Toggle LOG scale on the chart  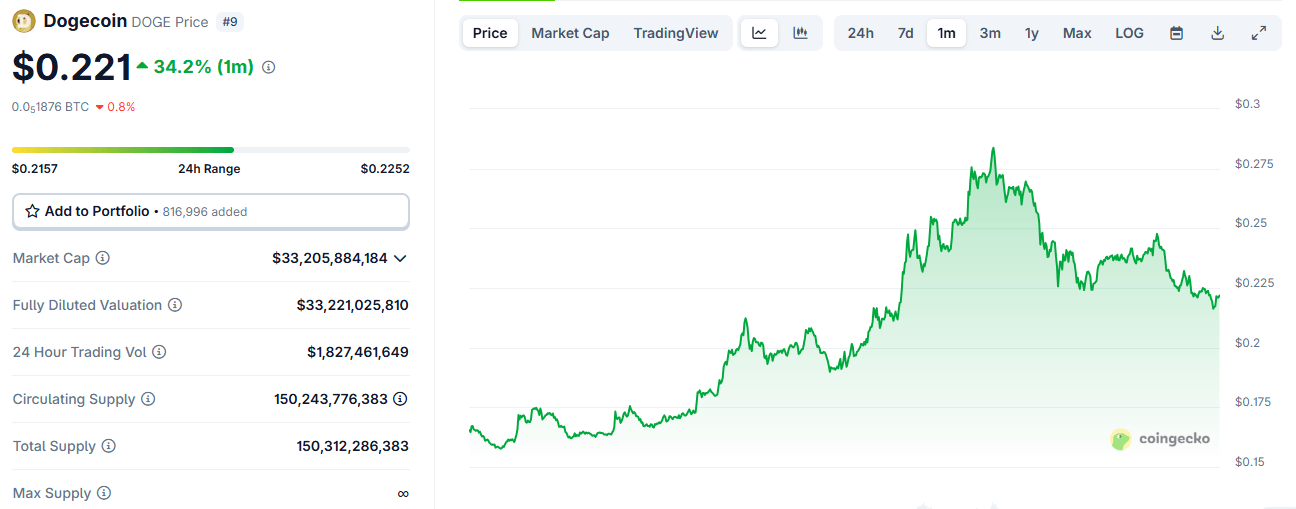click(x=1129, y=33)
